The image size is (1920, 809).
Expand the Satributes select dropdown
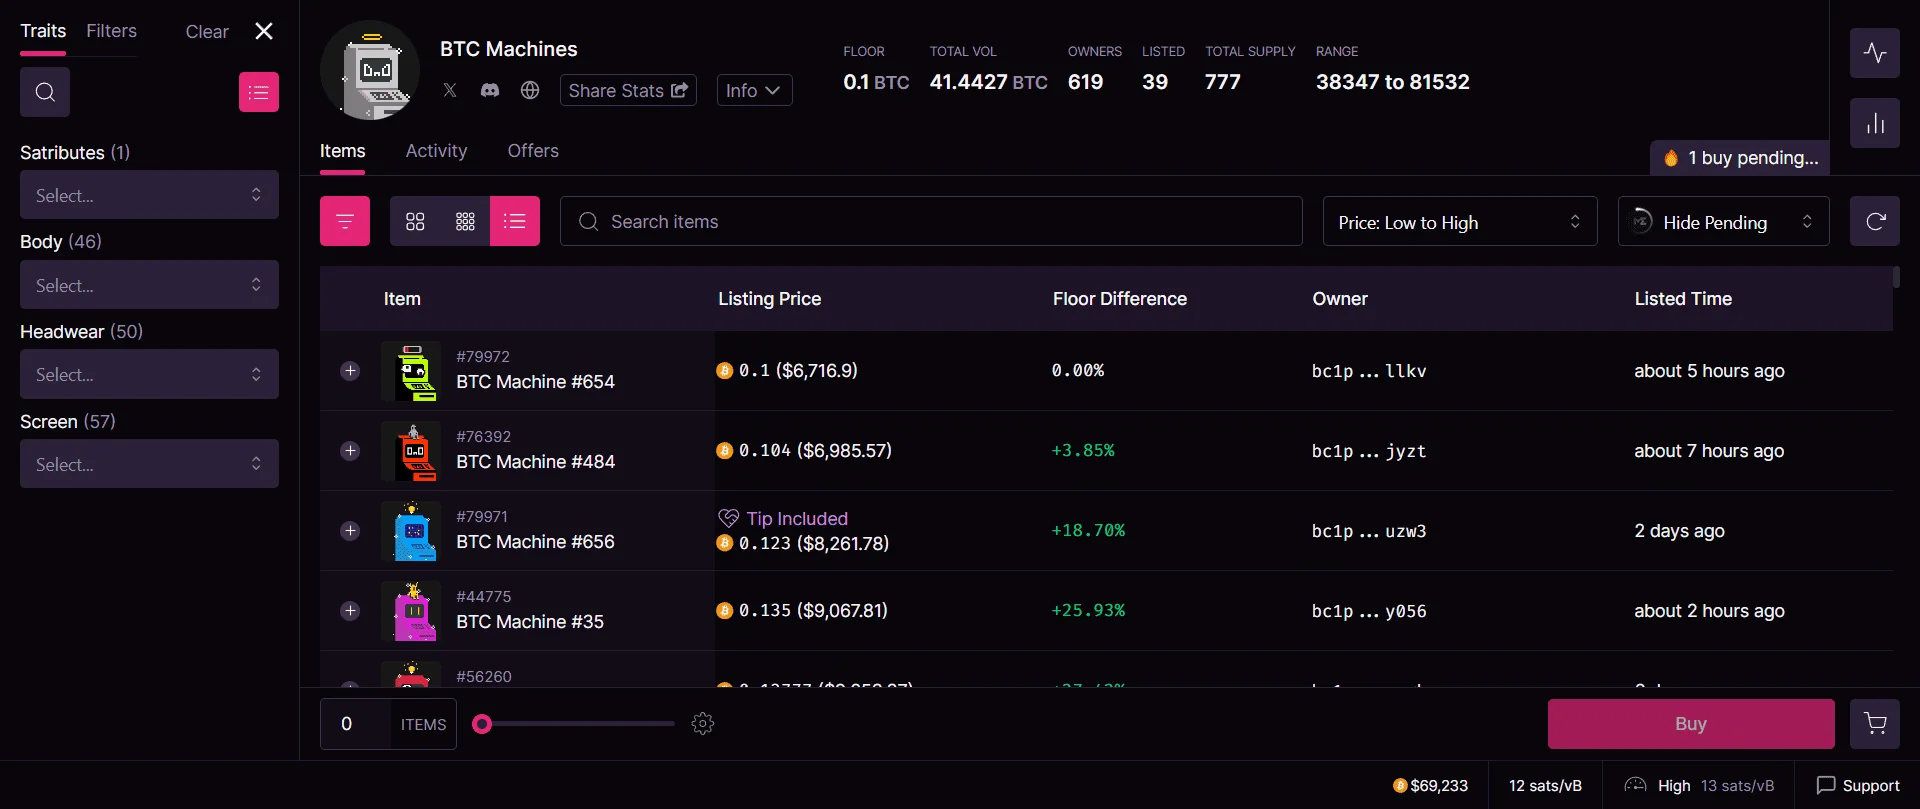tap(149, 195)
